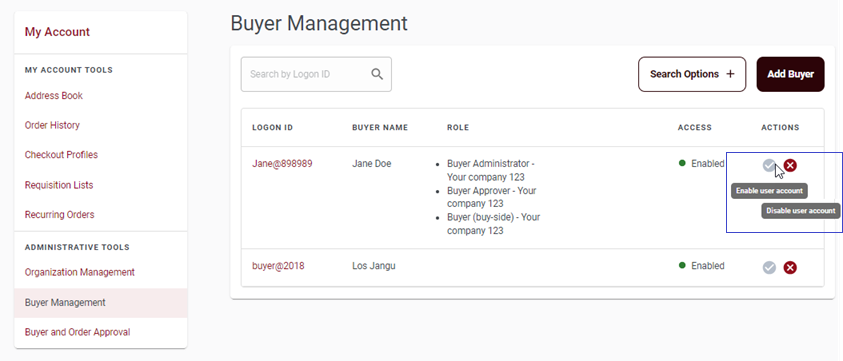Open Requisition Lists
Image resolution: width=843 pixels, height=361 pixels.
pos(59,185)
